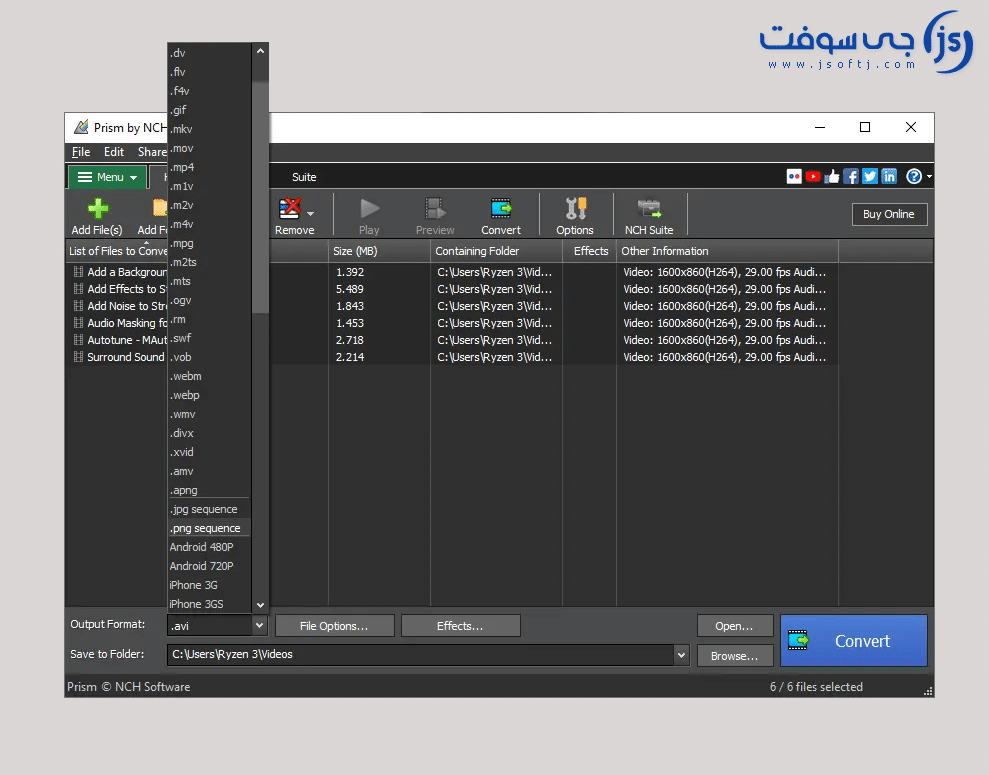Screen dimensions: 989x775
Task: Open the File menu
Action: point(81,152)
